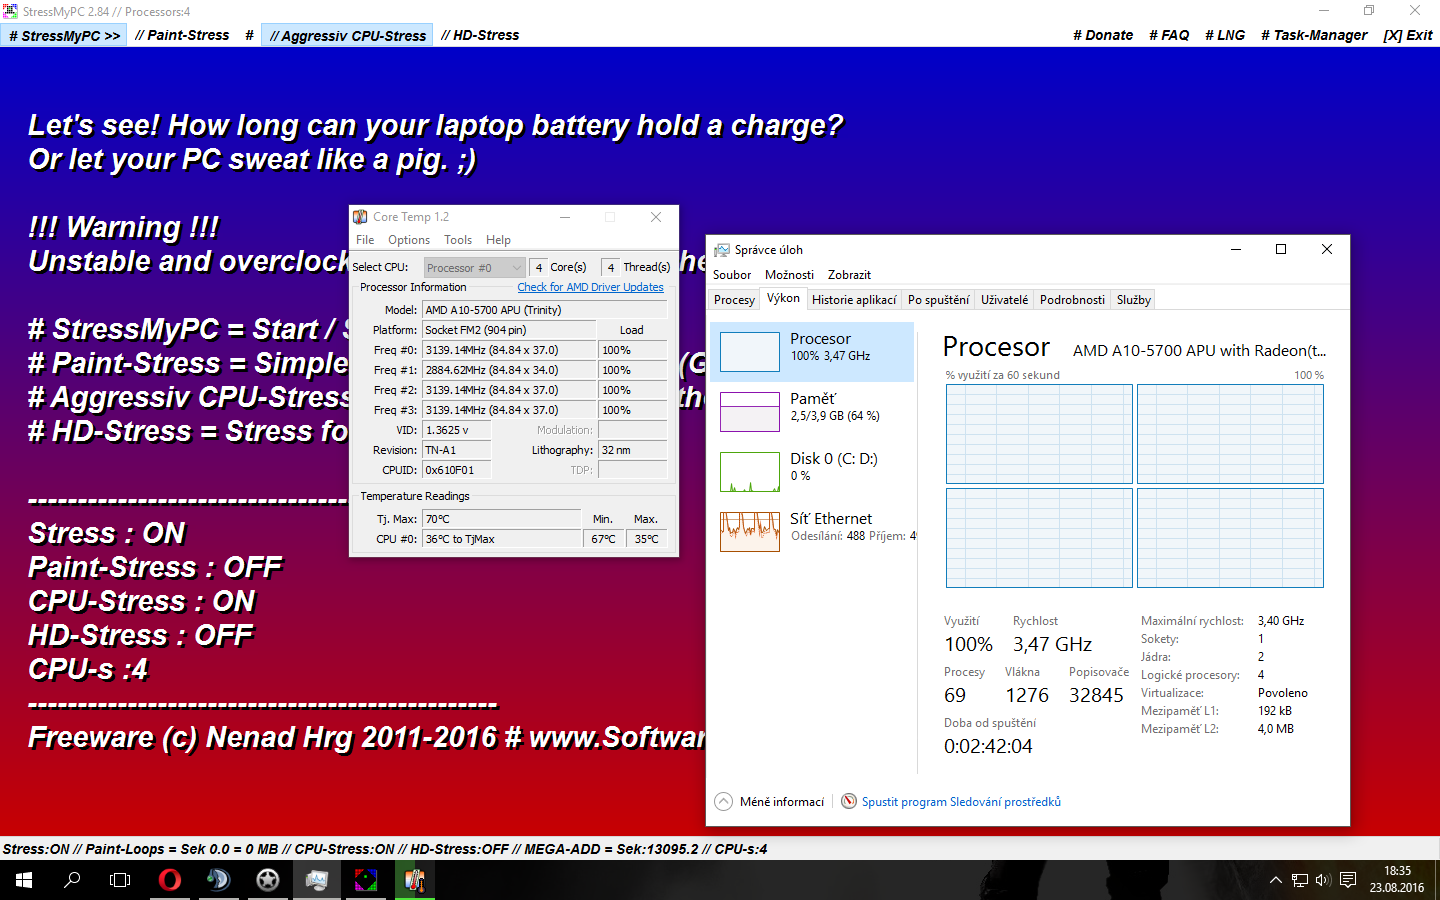Open Task View on the taskbar
Image resolution: width=1440 pixels, height=900 pixels.
click(x=120, y=880)
